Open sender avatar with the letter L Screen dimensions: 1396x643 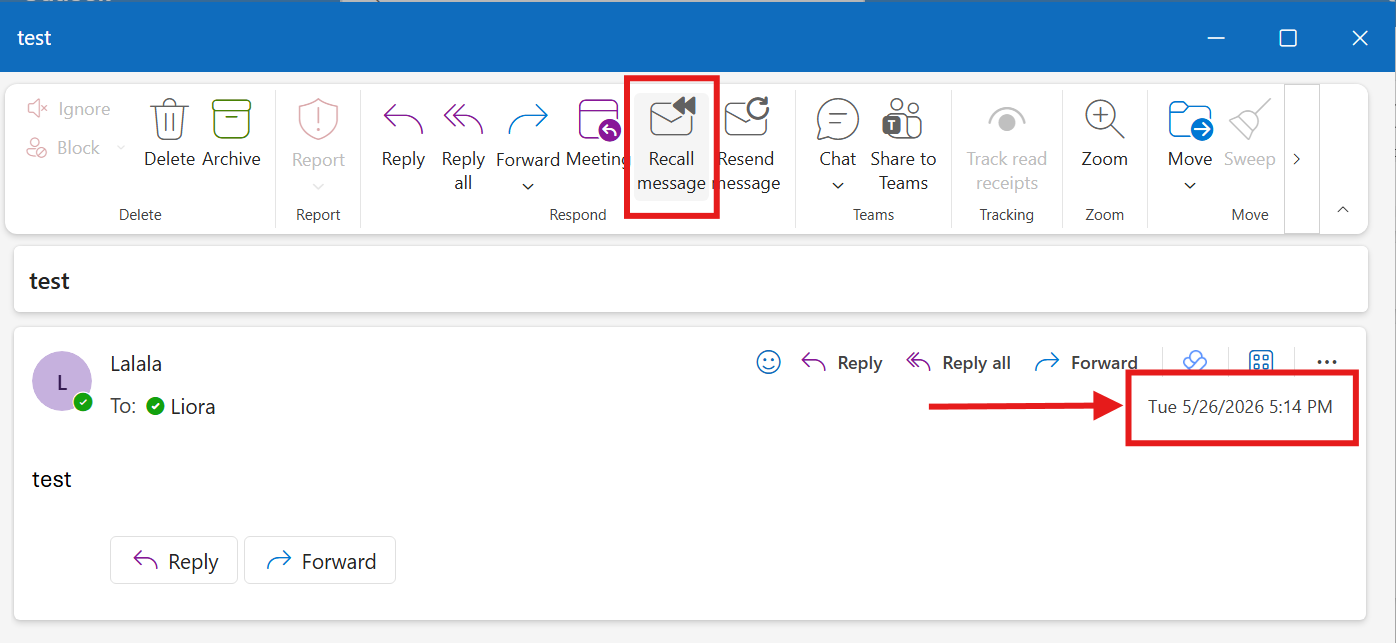click(62, 381)
